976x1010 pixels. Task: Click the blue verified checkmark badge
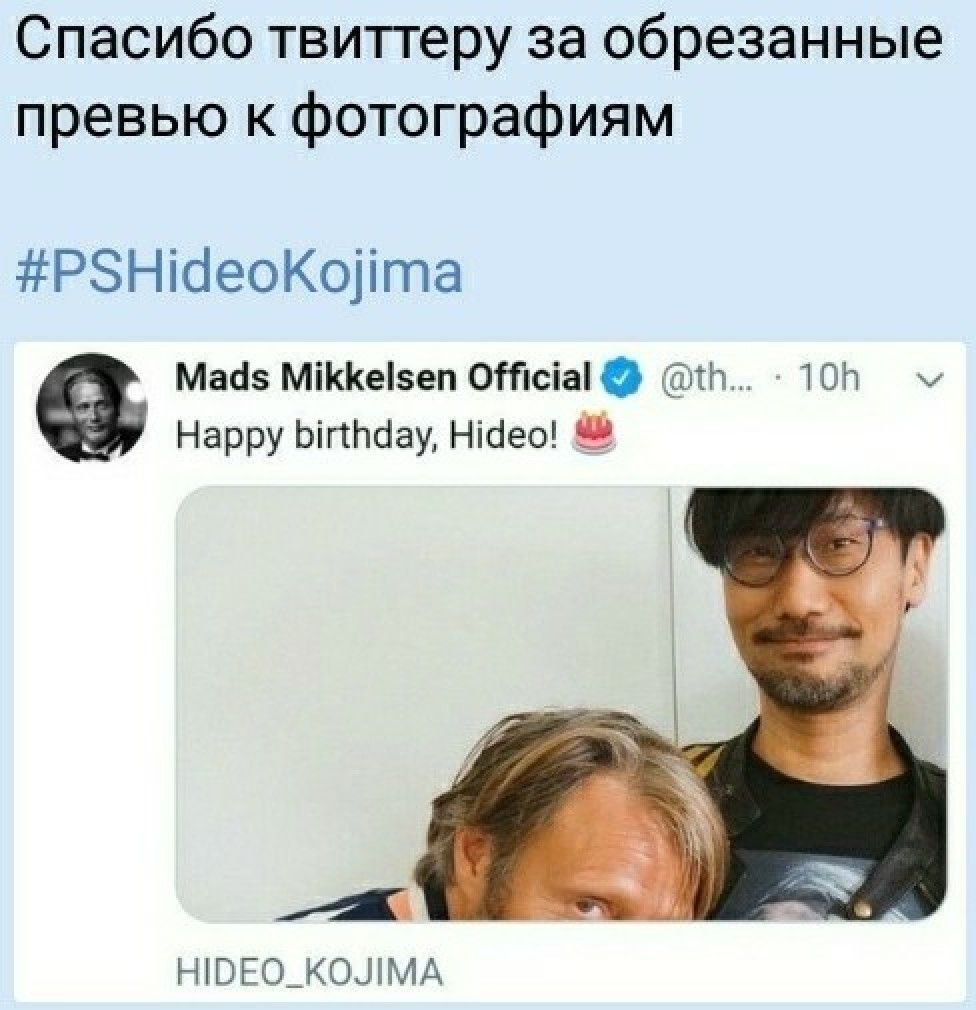pyautogui.click(x=622, y=377)
